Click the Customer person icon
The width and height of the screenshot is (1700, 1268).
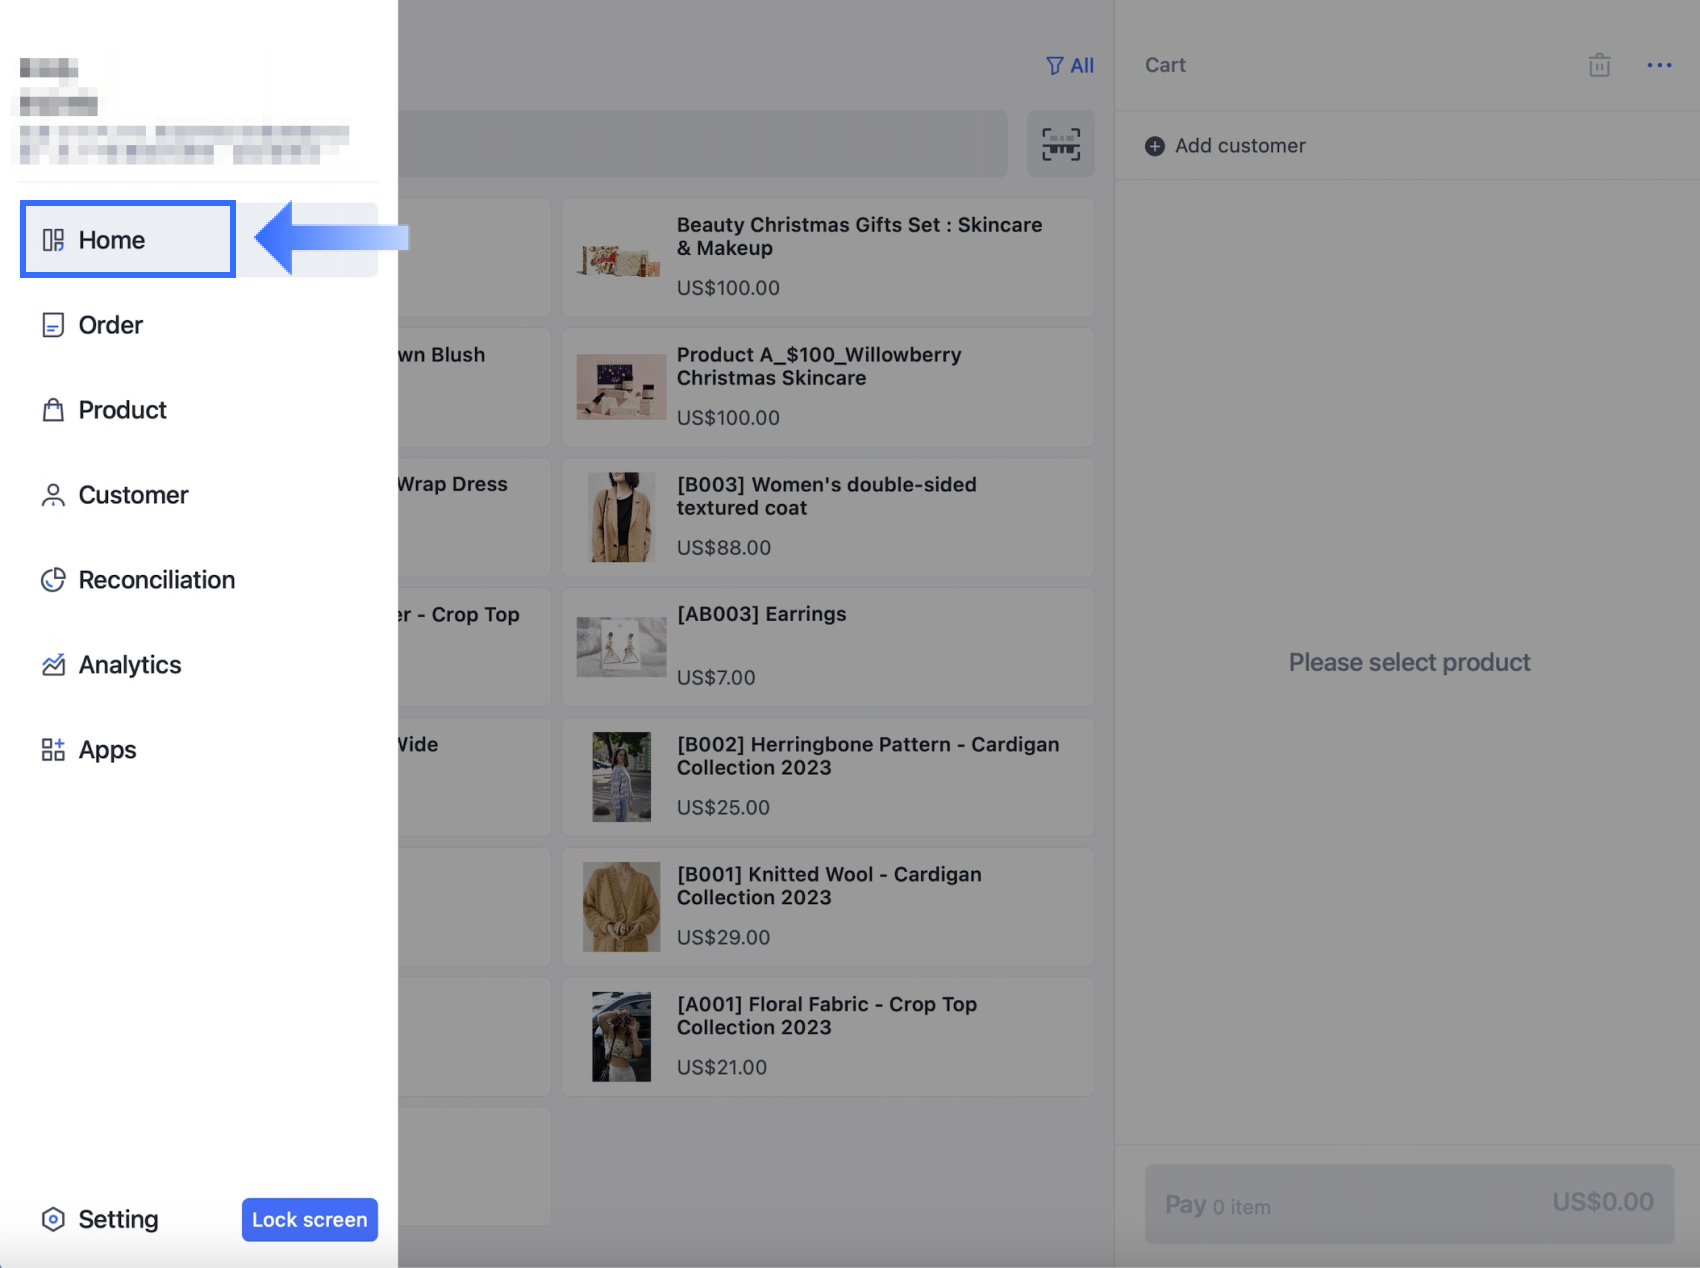(x=53, y=495)
